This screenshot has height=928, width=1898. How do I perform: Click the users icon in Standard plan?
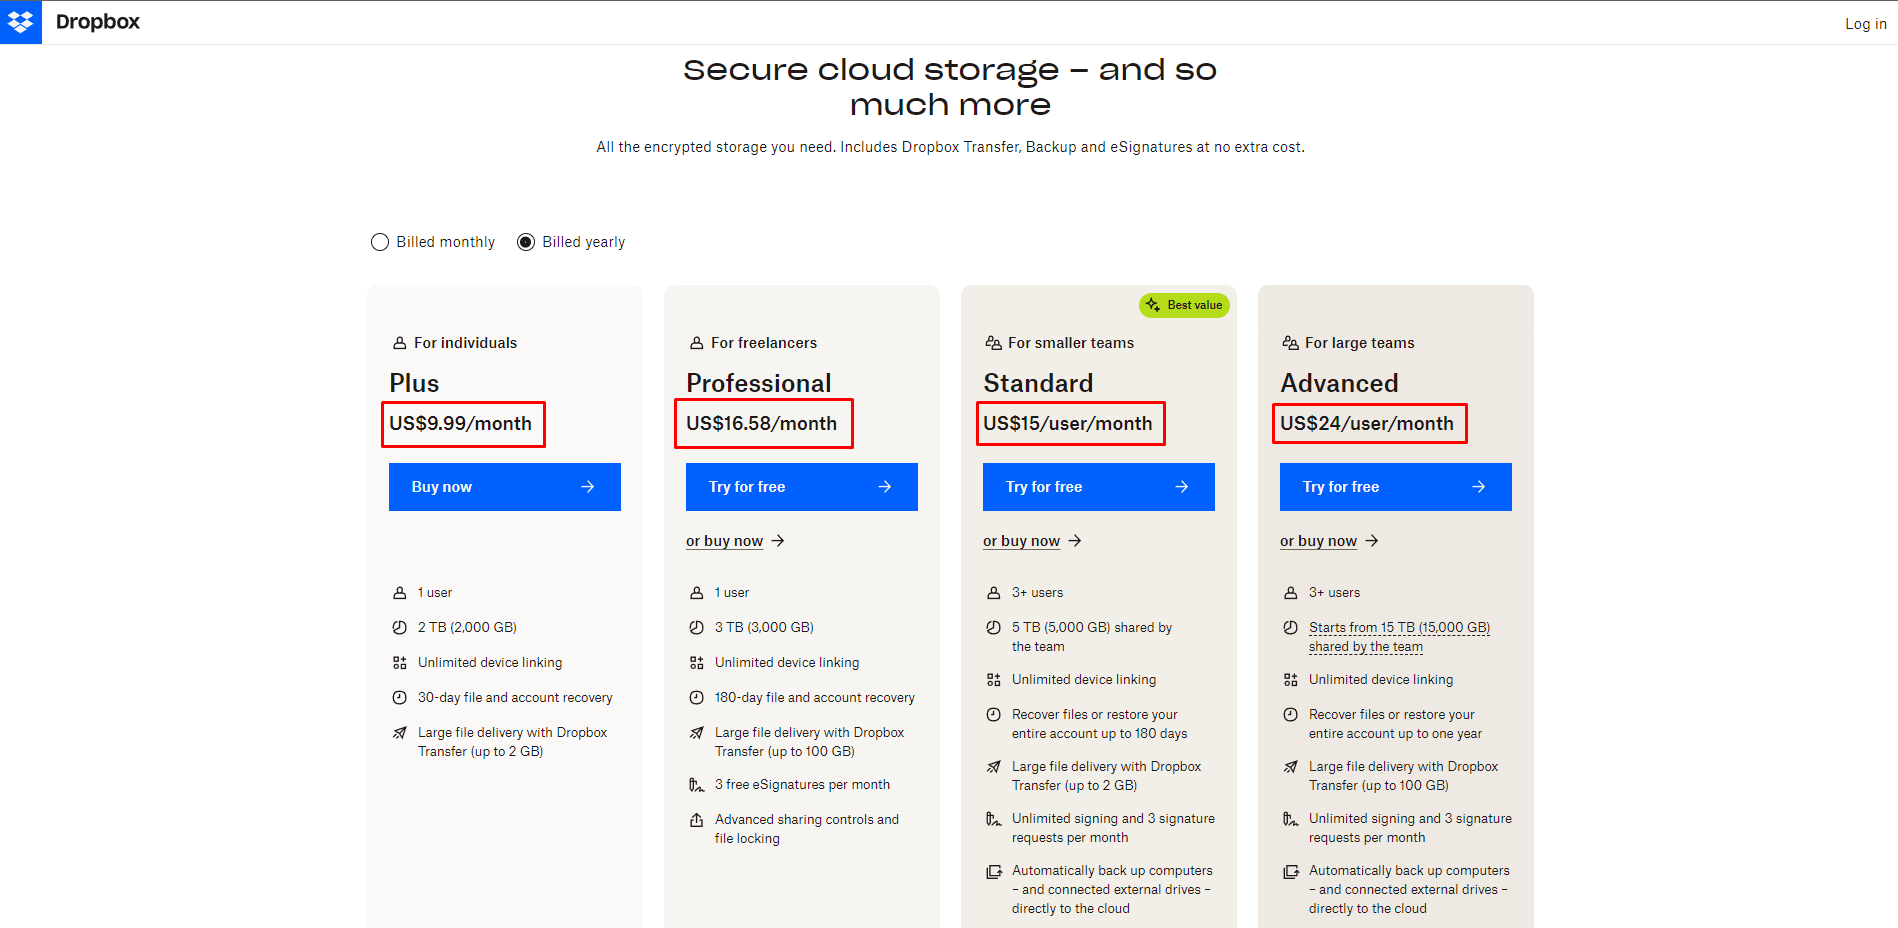click(993, 593)
